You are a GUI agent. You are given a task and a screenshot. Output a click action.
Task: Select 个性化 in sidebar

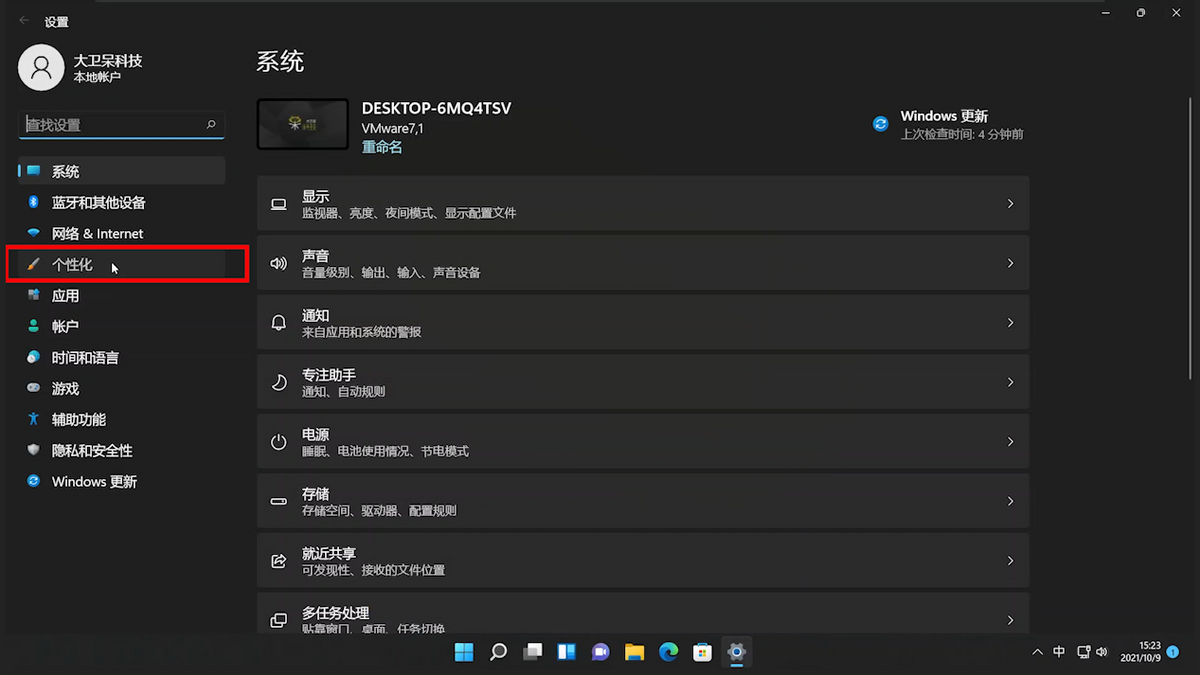click(x=122, y=264)
